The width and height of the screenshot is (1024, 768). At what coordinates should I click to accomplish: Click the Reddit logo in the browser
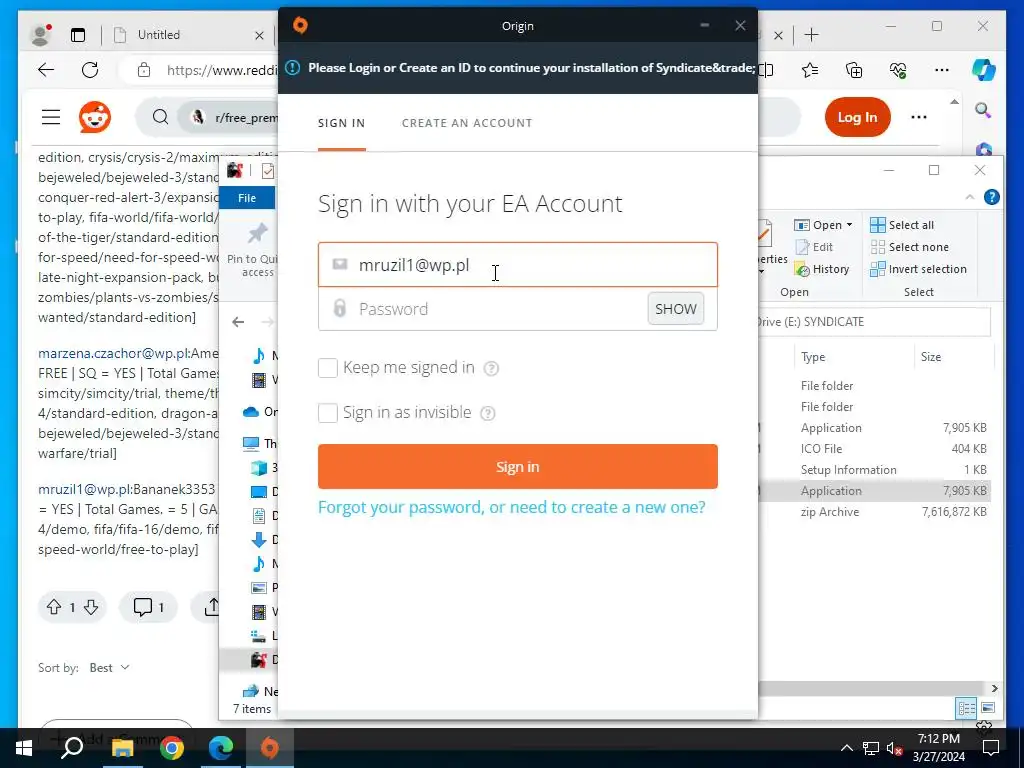tap(95, 117)
